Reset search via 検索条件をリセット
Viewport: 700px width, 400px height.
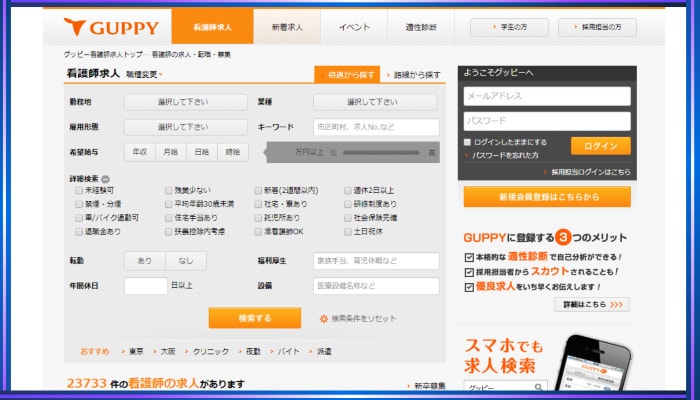click(x=363, y=319)
